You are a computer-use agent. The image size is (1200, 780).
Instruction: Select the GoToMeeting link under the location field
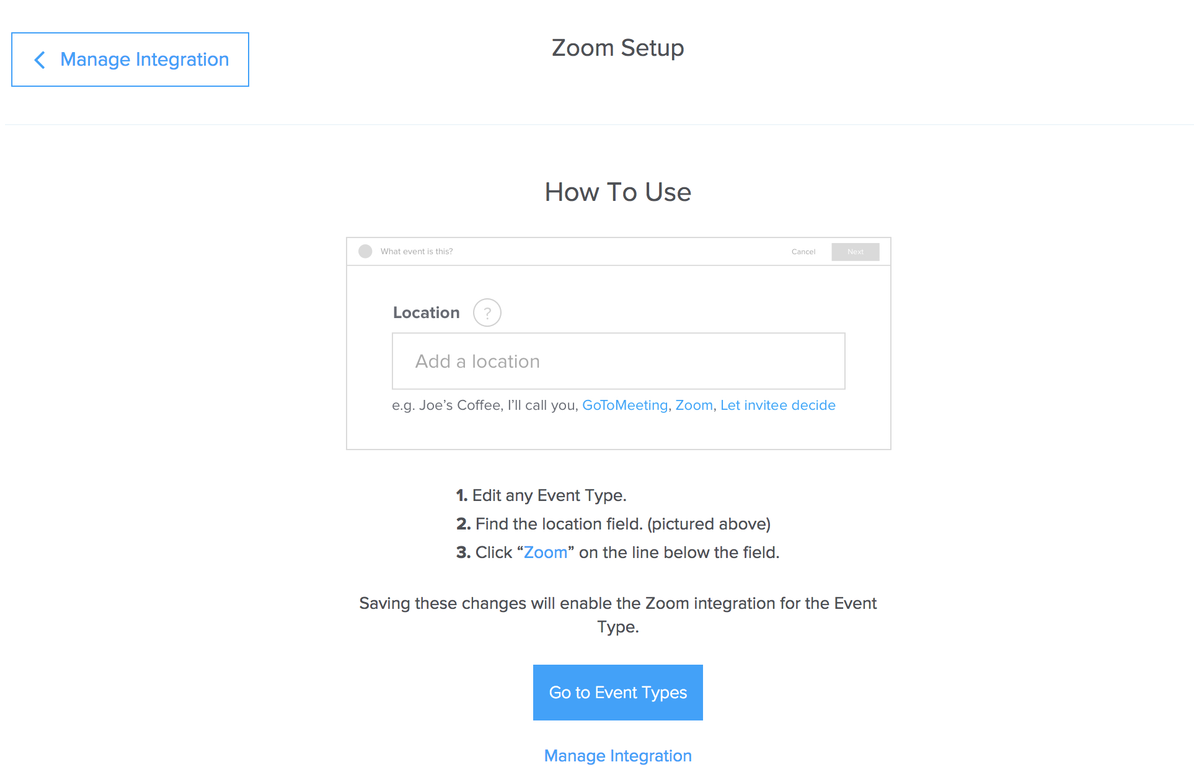coord(625,405)
